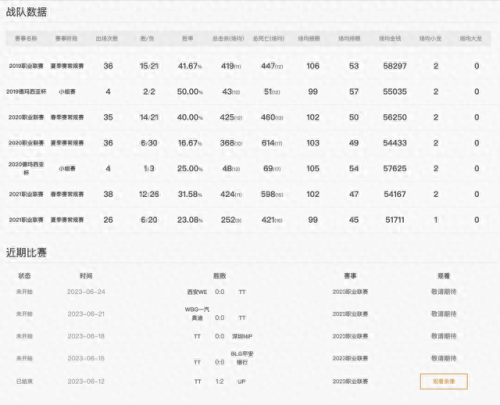The width and height of the screenshot is (500, 405).
Task: Click match date 2023-06-21
Action: (x=86, y=314)
